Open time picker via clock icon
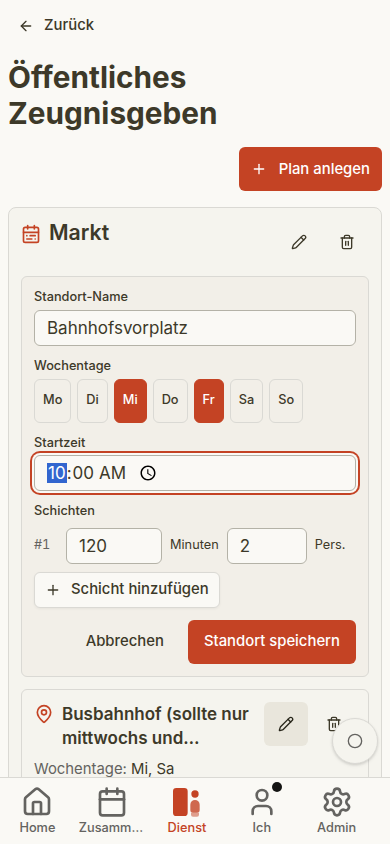Image resolution: width=390 pixels, height=844 pixels. (x=148, y=473)
